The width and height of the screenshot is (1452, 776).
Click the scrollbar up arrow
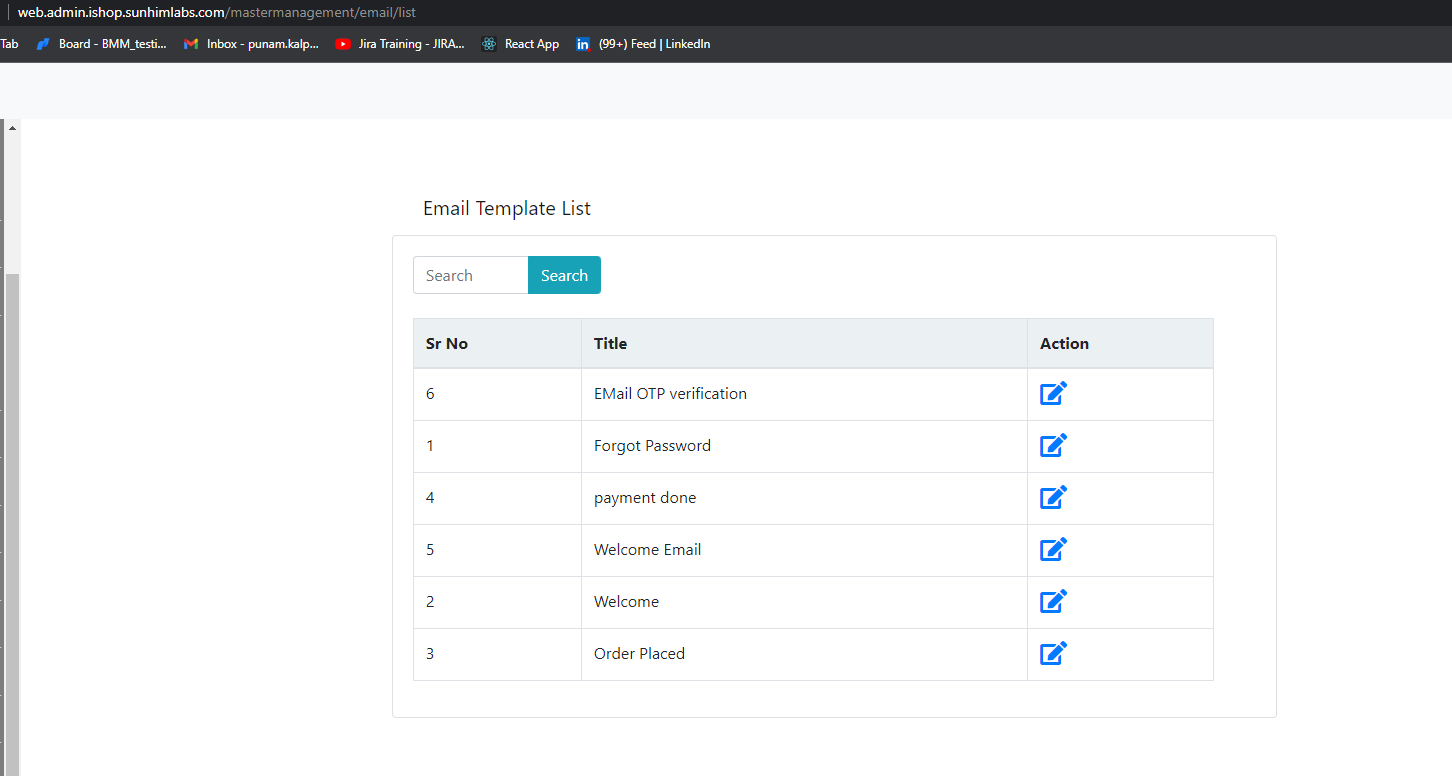point(12,128)
